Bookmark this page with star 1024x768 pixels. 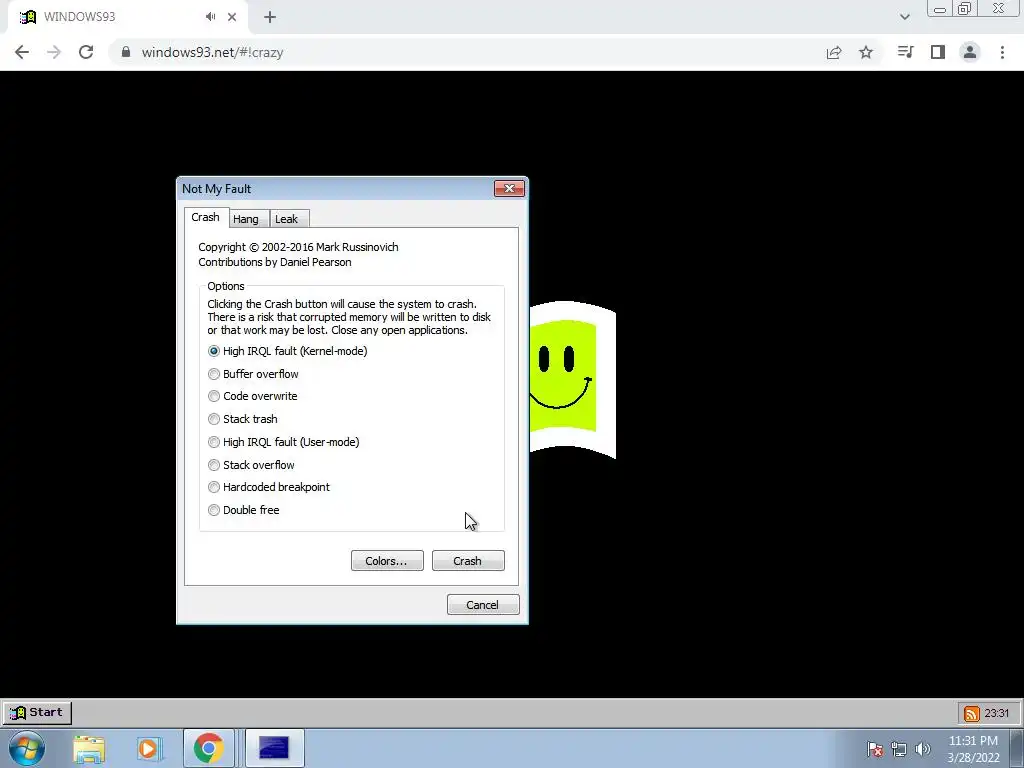pos(866,52)
